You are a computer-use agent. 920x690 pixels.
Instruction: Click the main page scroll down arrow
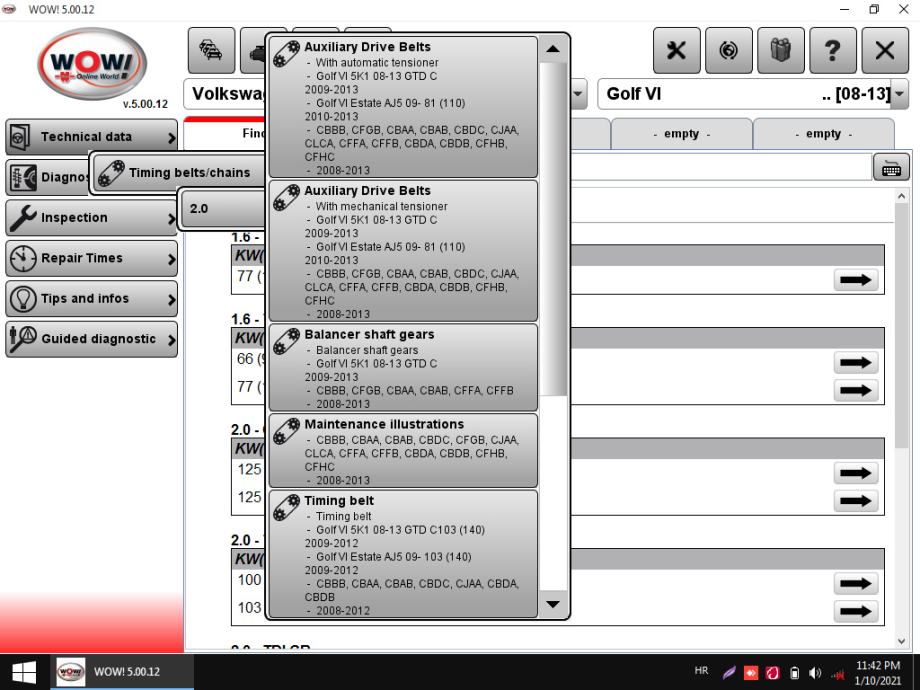[902, 642]
